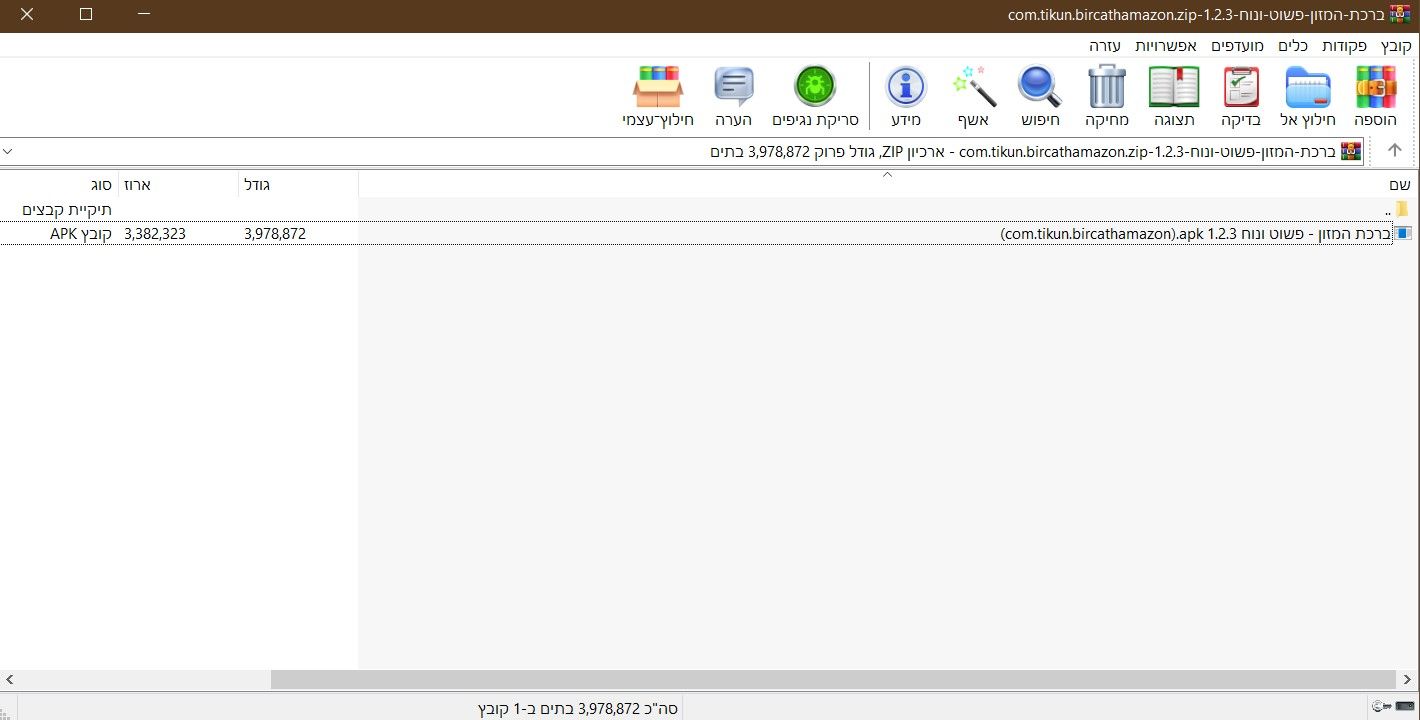Screen dimensions: 1420x720
Task: Click the חיפוש (Find) magnifier icon
Action: 1040,88
